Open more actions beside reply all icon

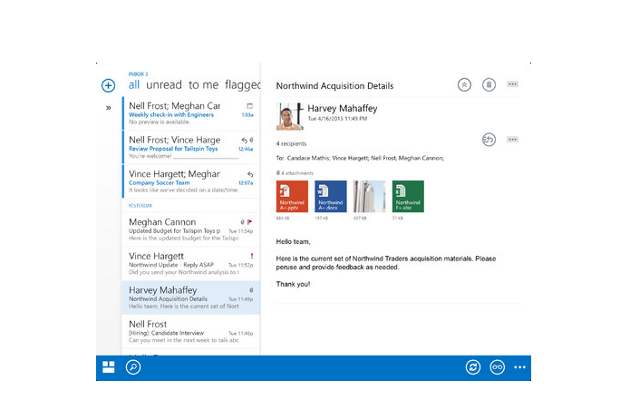tap(512, 140)
